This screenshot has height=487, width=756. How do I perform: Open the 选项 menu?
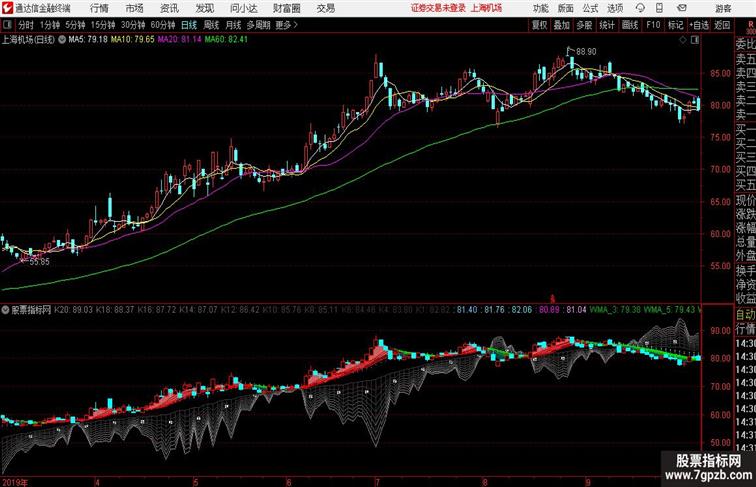tap(615, 8)
